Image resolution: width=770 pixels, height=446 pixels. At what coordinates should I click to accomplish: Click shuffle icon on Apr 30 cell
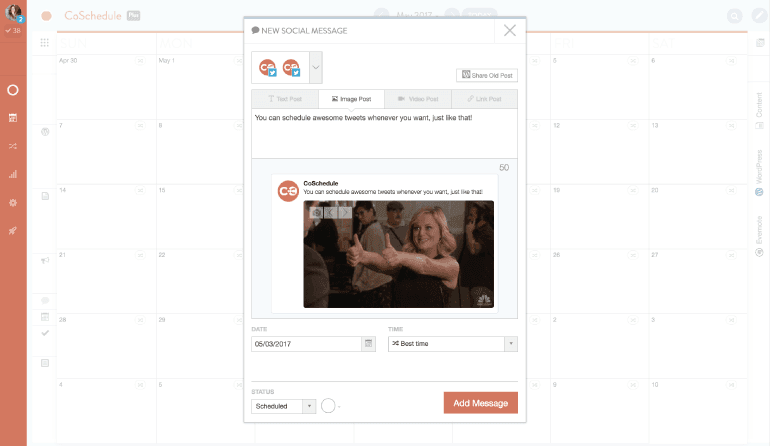tap(140, 60)
